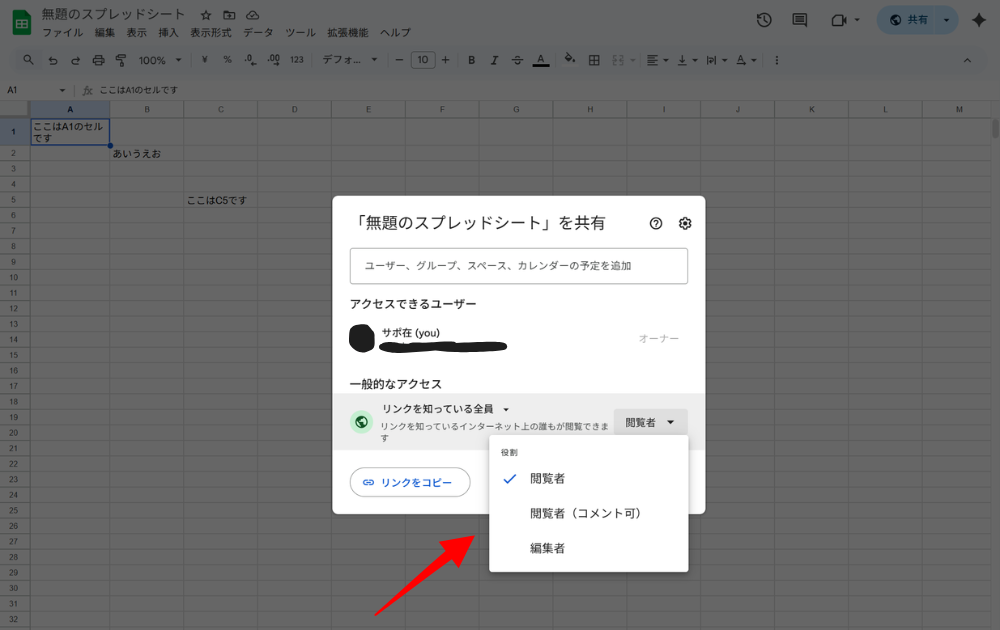Viewport: 1000px width, 630px height.
Task: Open sharing settings gear icon
Action: [x=685, y=224]
